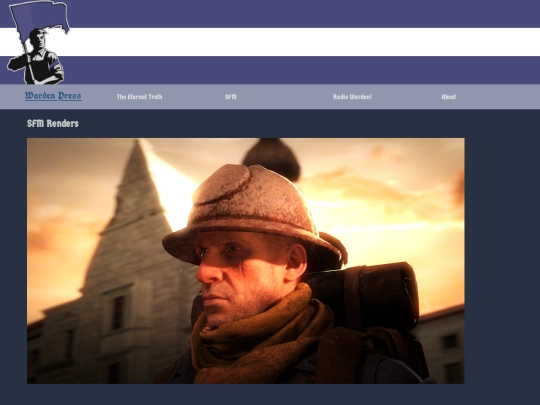540x405 pixels.
Task: Click the SFM Renders heading
Action: pyautogui.click(x=53, y=123)
